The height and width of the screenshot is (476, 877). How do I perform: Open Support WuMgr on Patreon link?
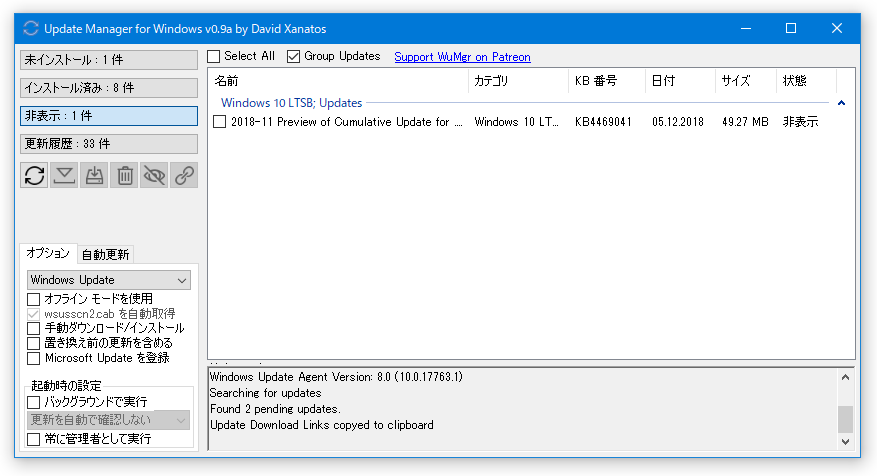pyautogui.click(x=462, y=57)
